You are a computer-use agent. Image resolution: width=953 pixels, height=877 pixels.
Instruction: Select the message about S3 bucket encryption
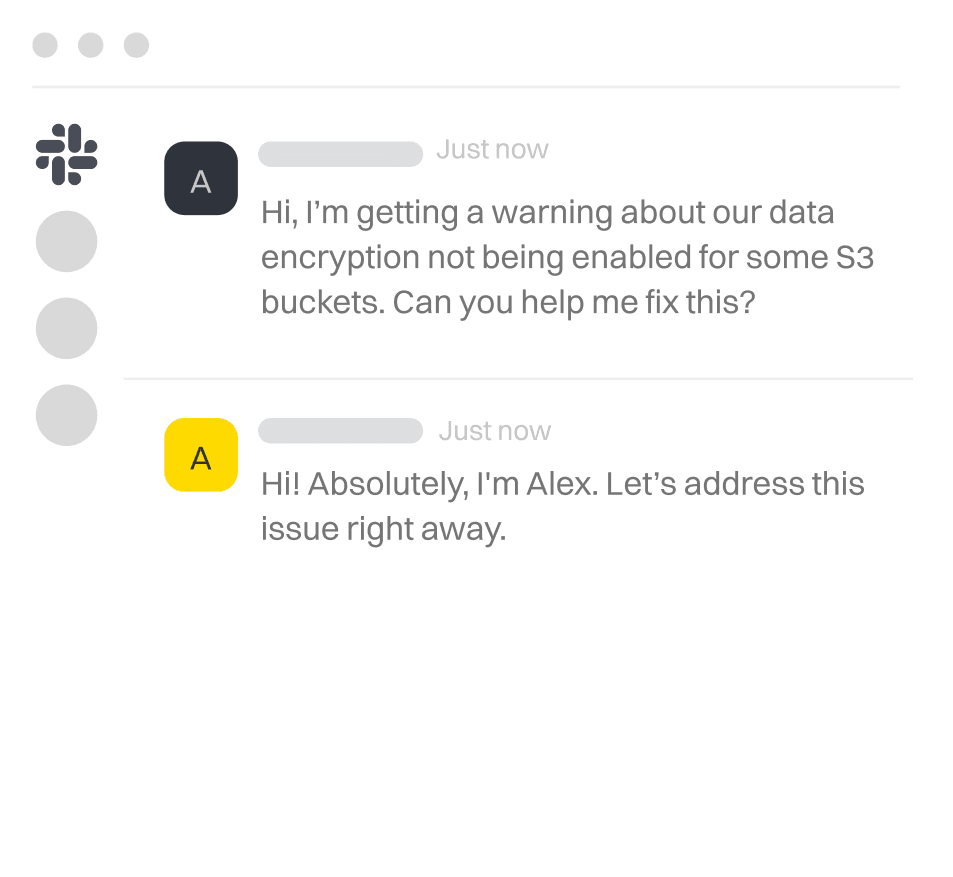(567, 257)
